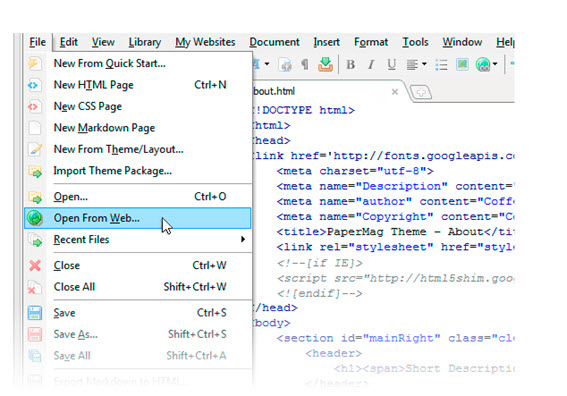Click the Open folder icon
The height and width of the screenshot is (396, 567).
(35, 197)
